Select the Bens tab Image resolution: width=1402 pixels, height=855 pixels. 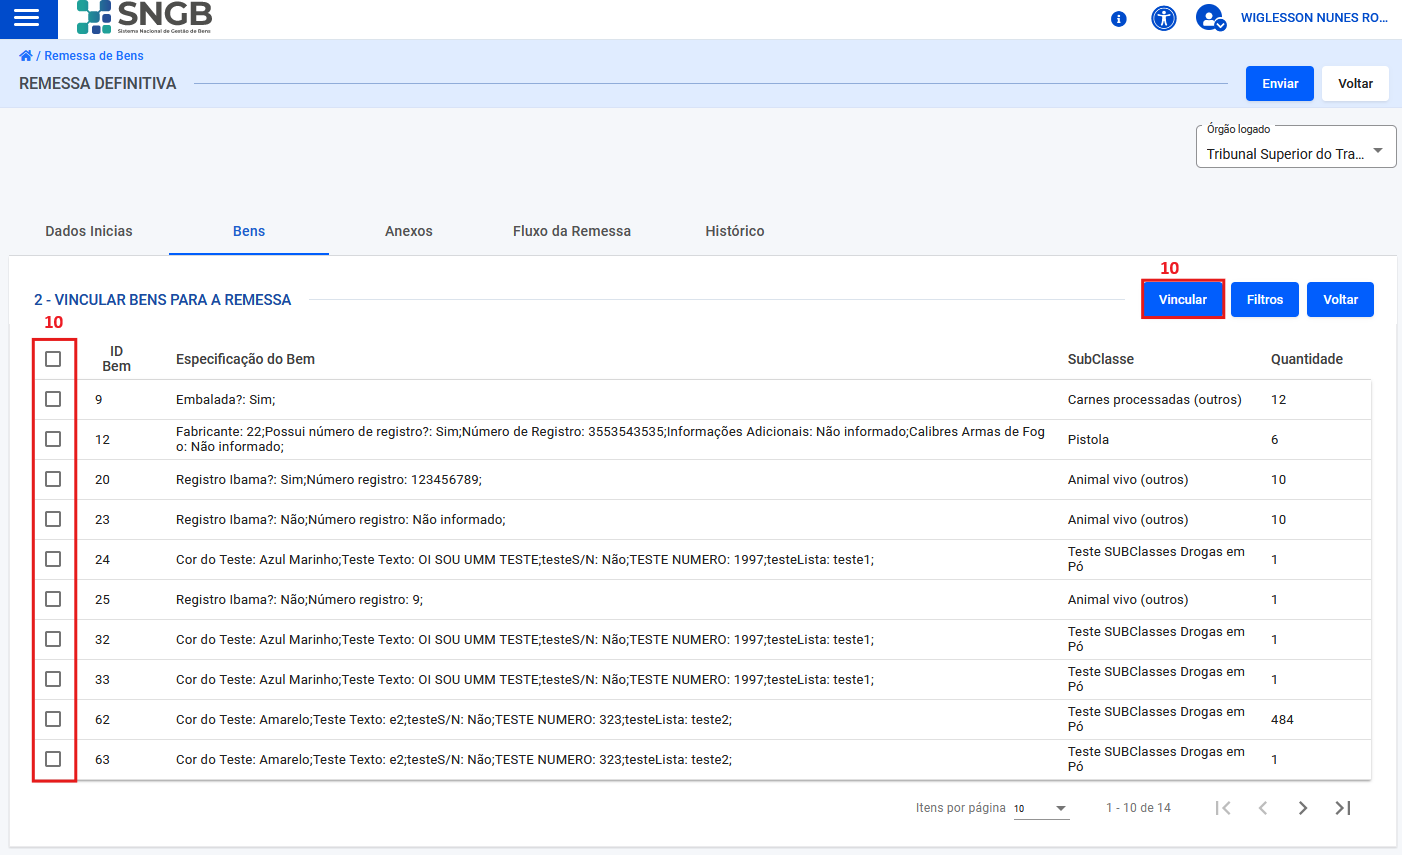pyautogui.click(x=249, y=231)
